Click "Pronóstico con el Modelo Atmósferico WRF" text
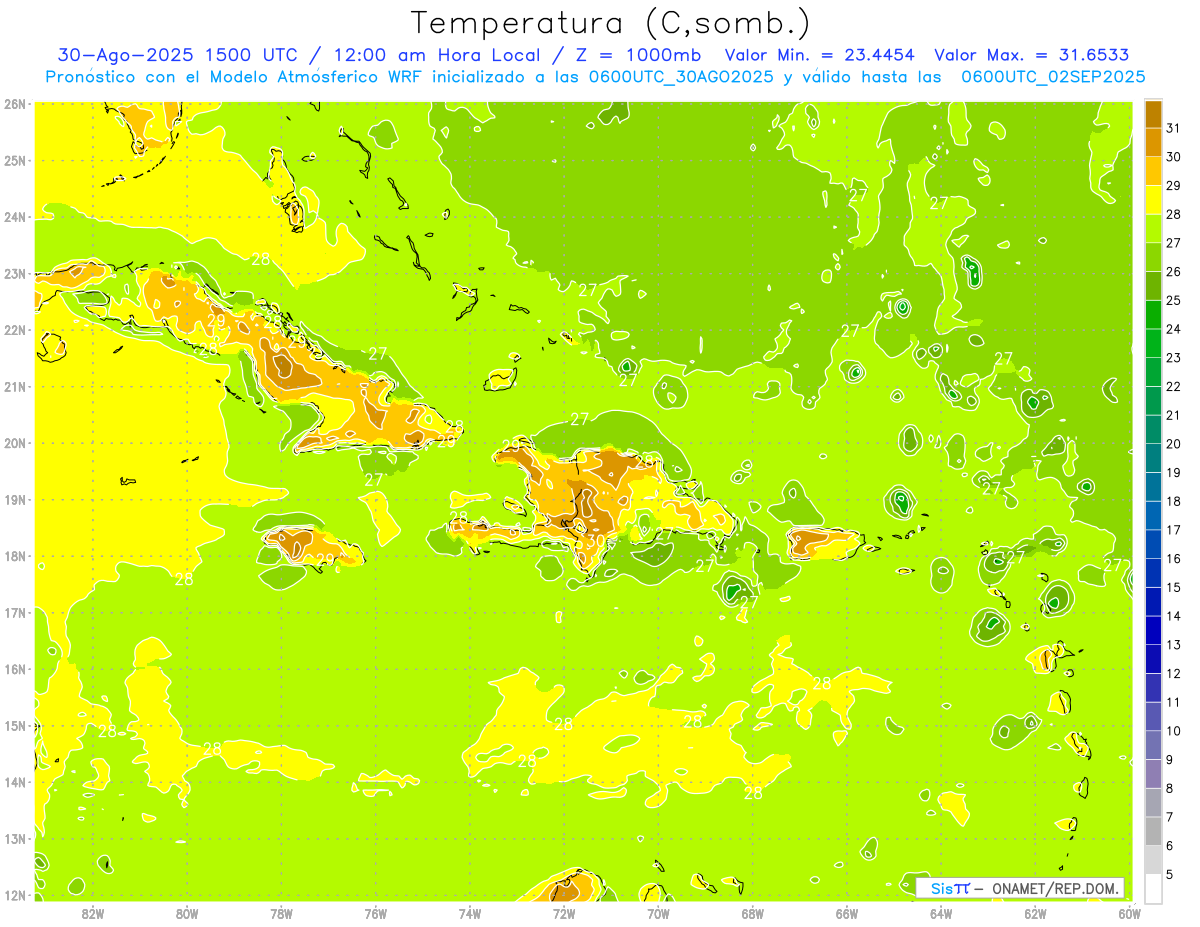Screen dimensions: 1200x927 [x=236, y=77]
